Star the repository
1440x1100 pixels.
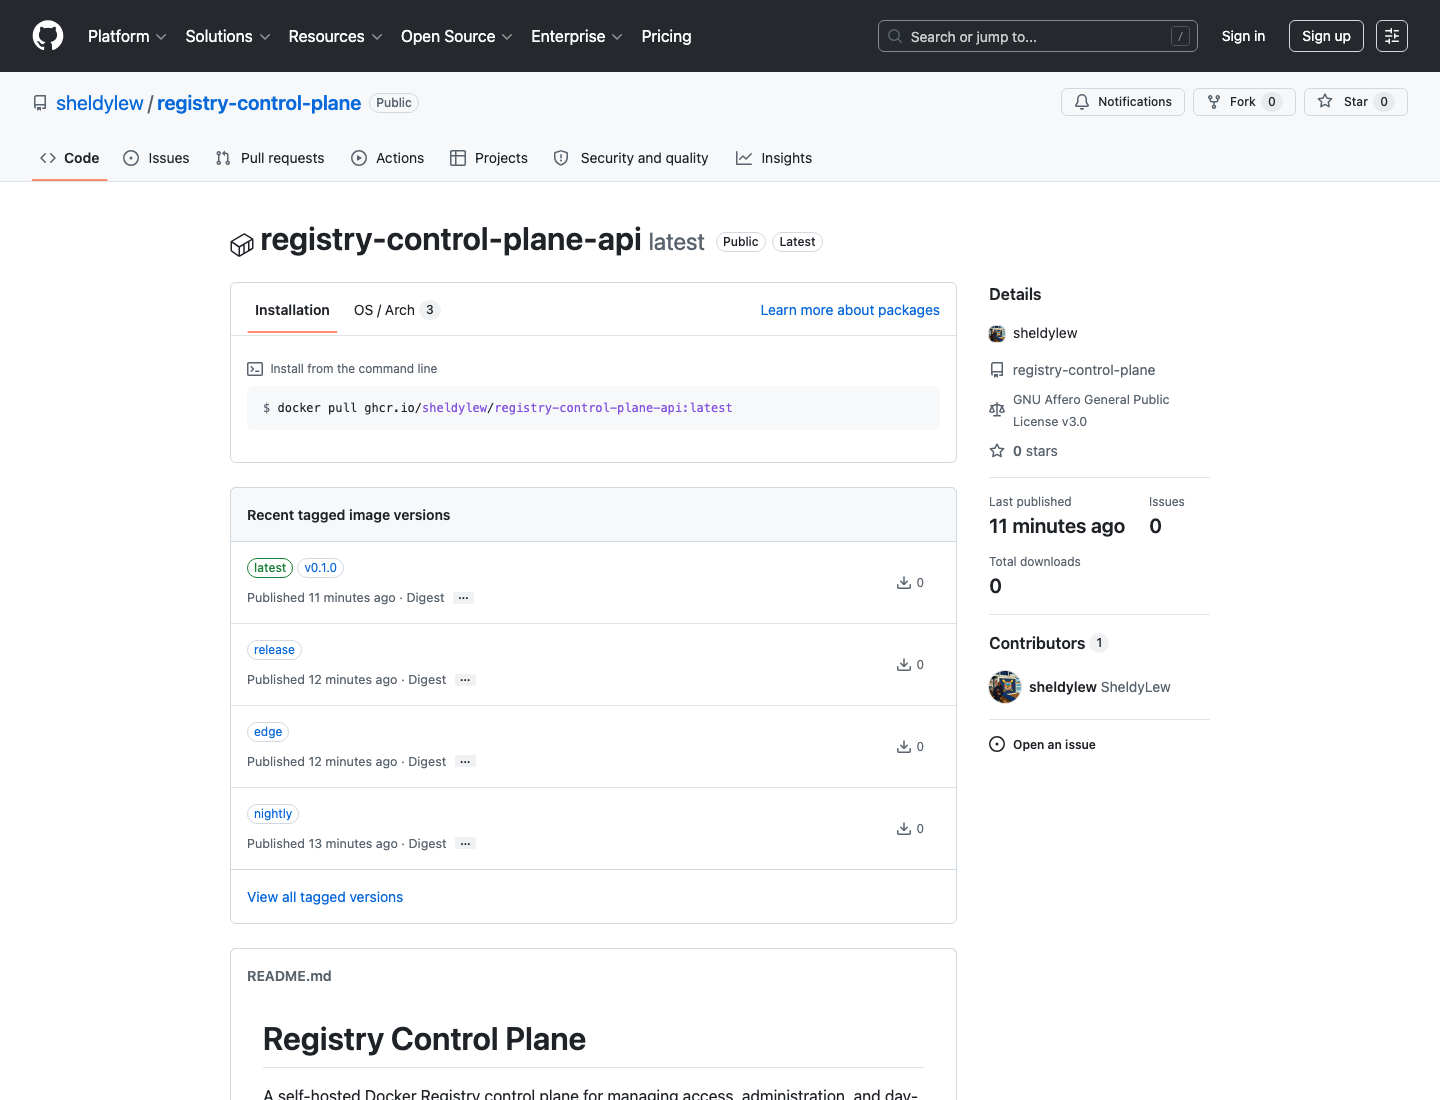coord(1355,102)
